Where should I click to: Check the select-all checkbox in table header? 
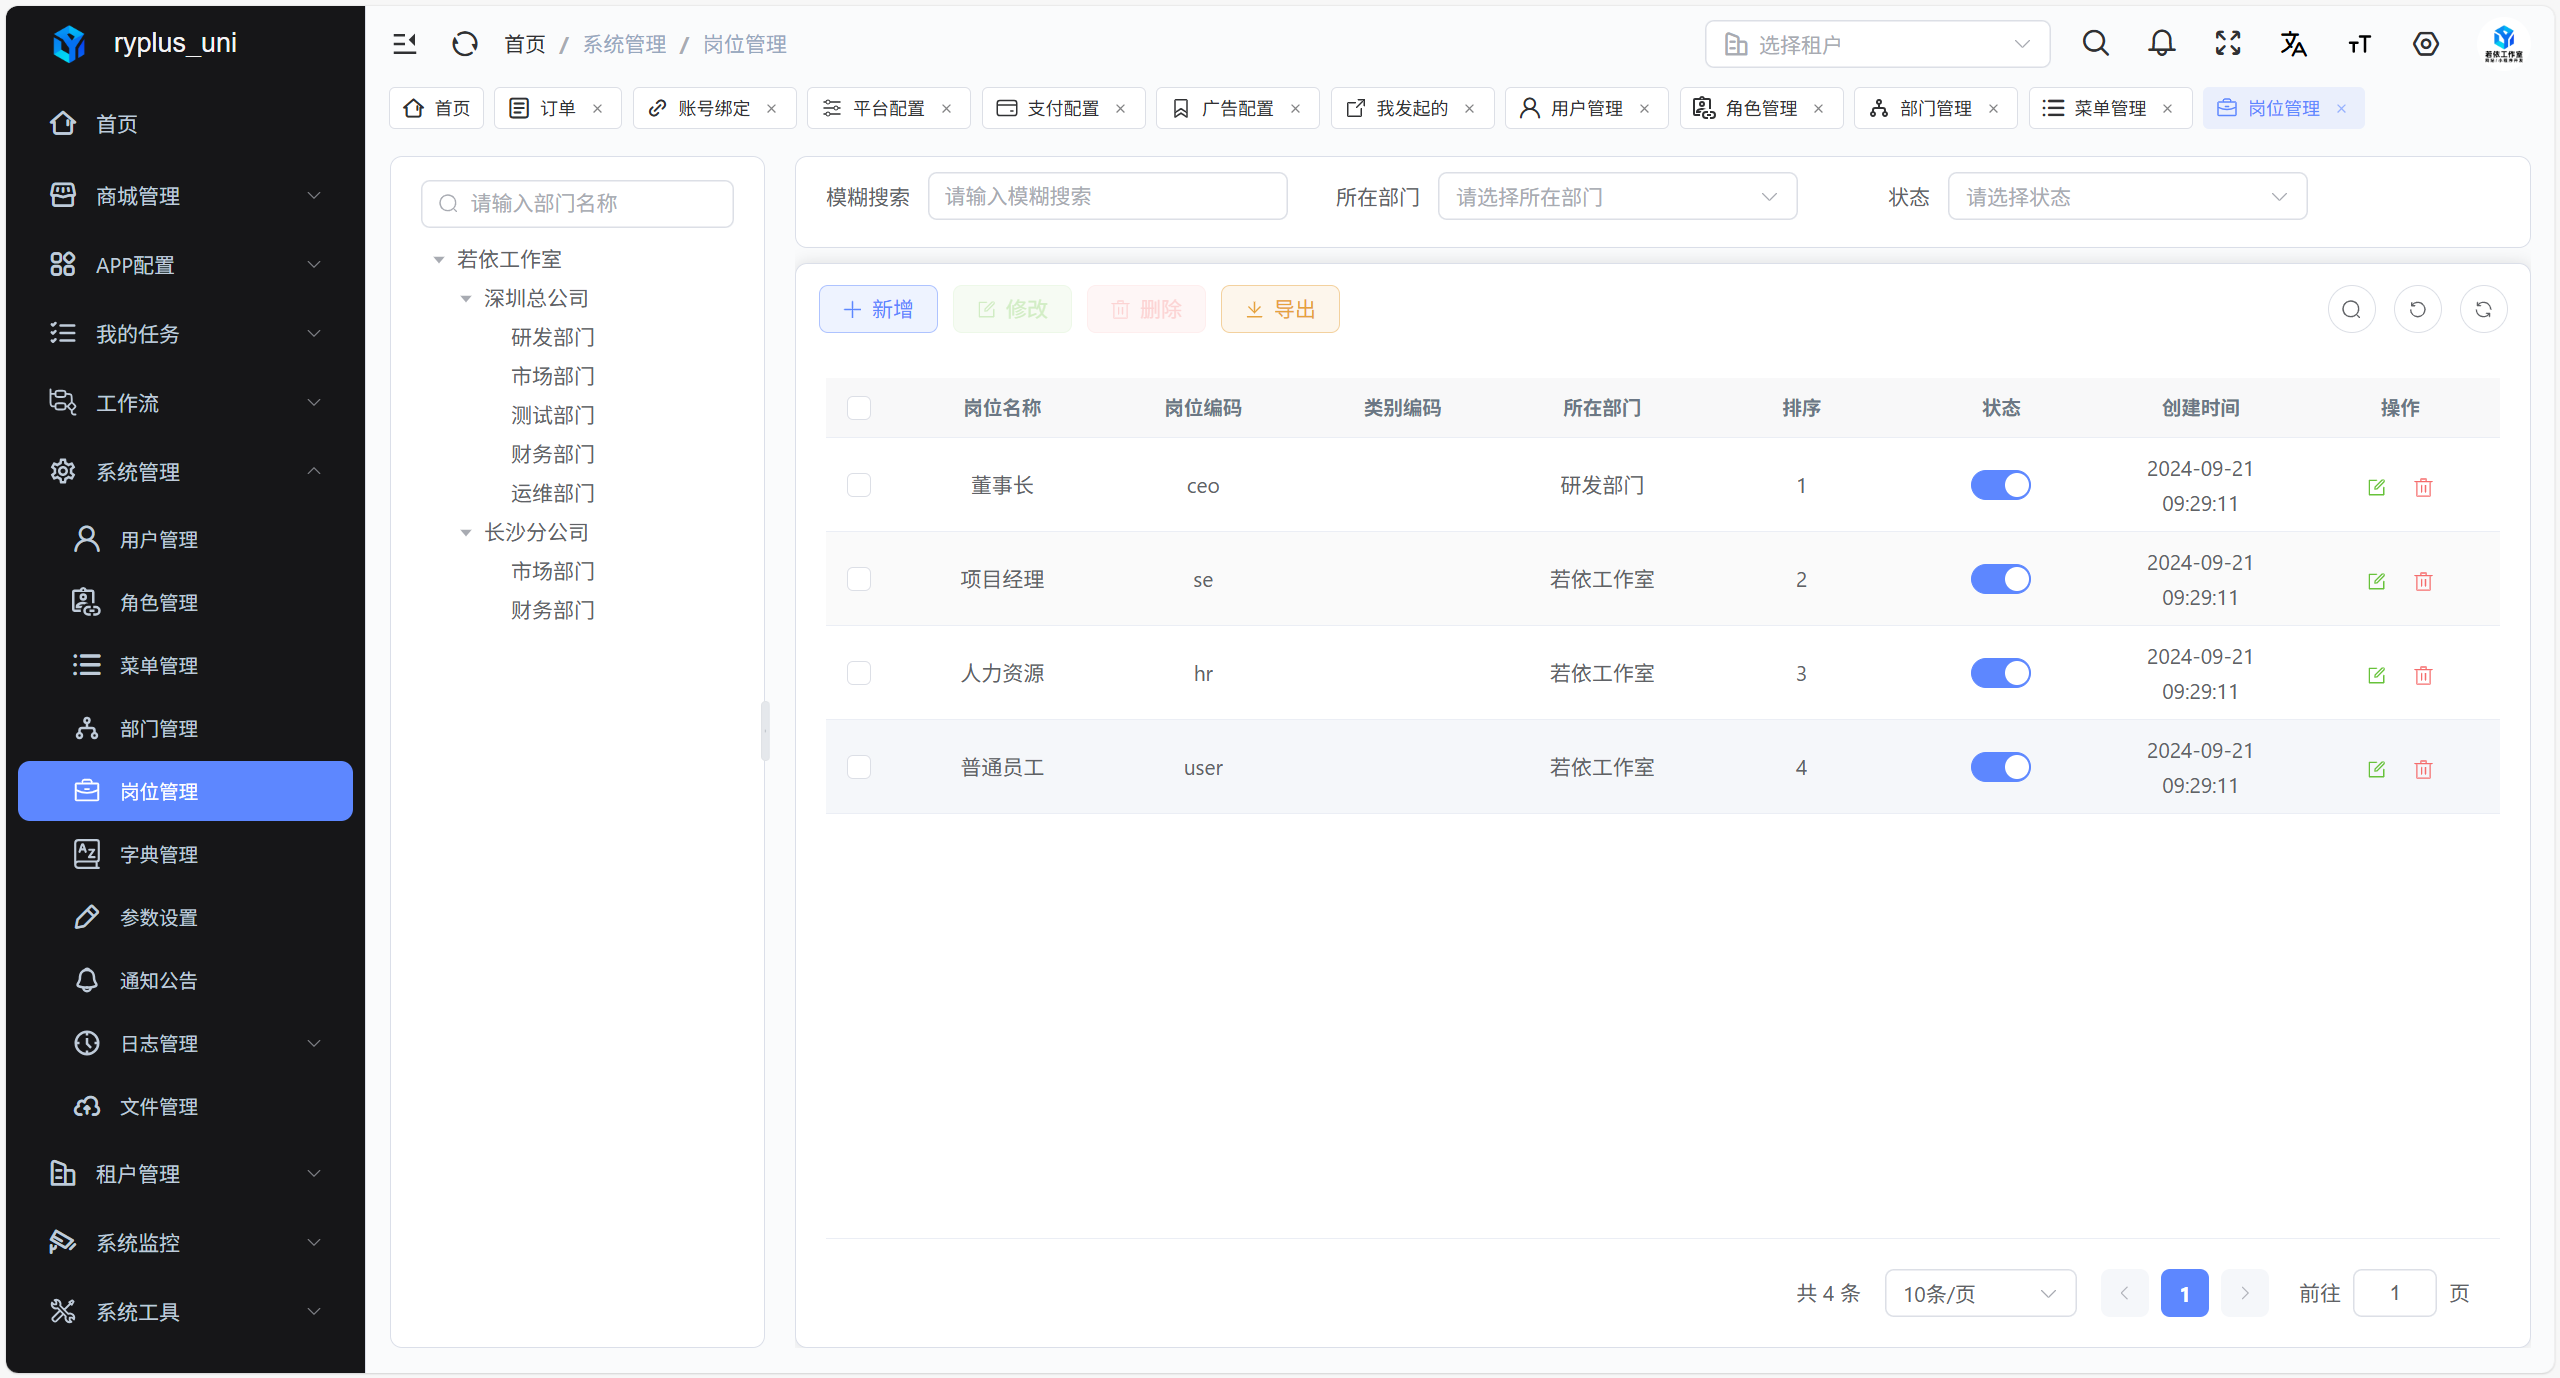(x=858, y=408)
